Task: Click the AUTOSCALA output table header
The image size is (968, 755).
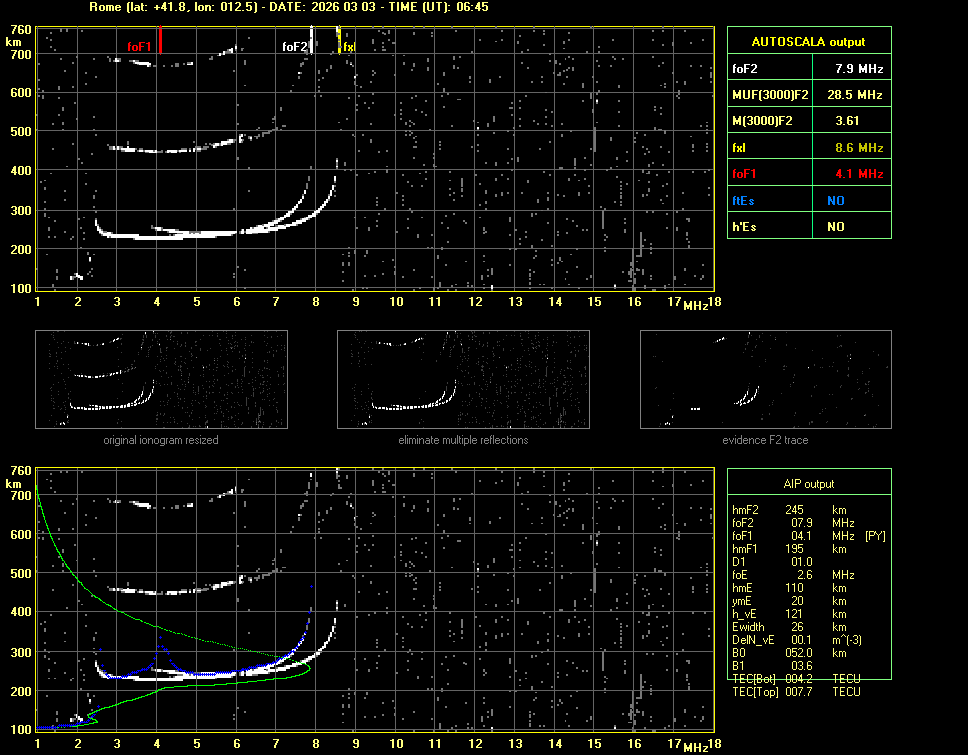Action: (808, 42)
